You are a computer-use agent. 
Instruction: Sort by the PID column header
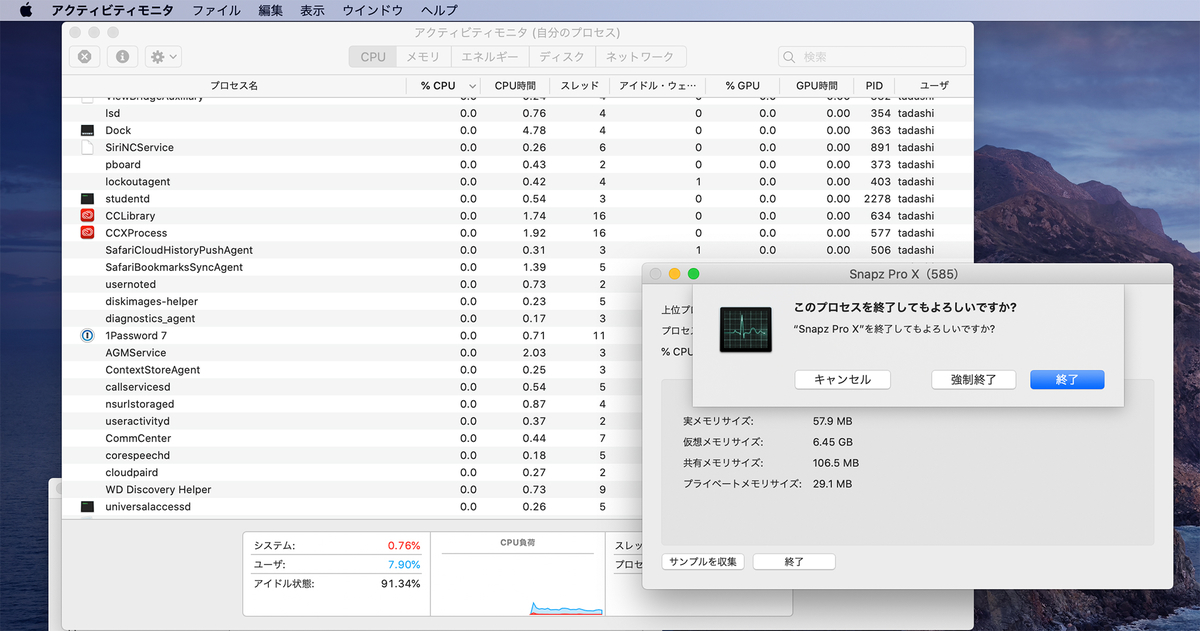[x=874, y=86]
